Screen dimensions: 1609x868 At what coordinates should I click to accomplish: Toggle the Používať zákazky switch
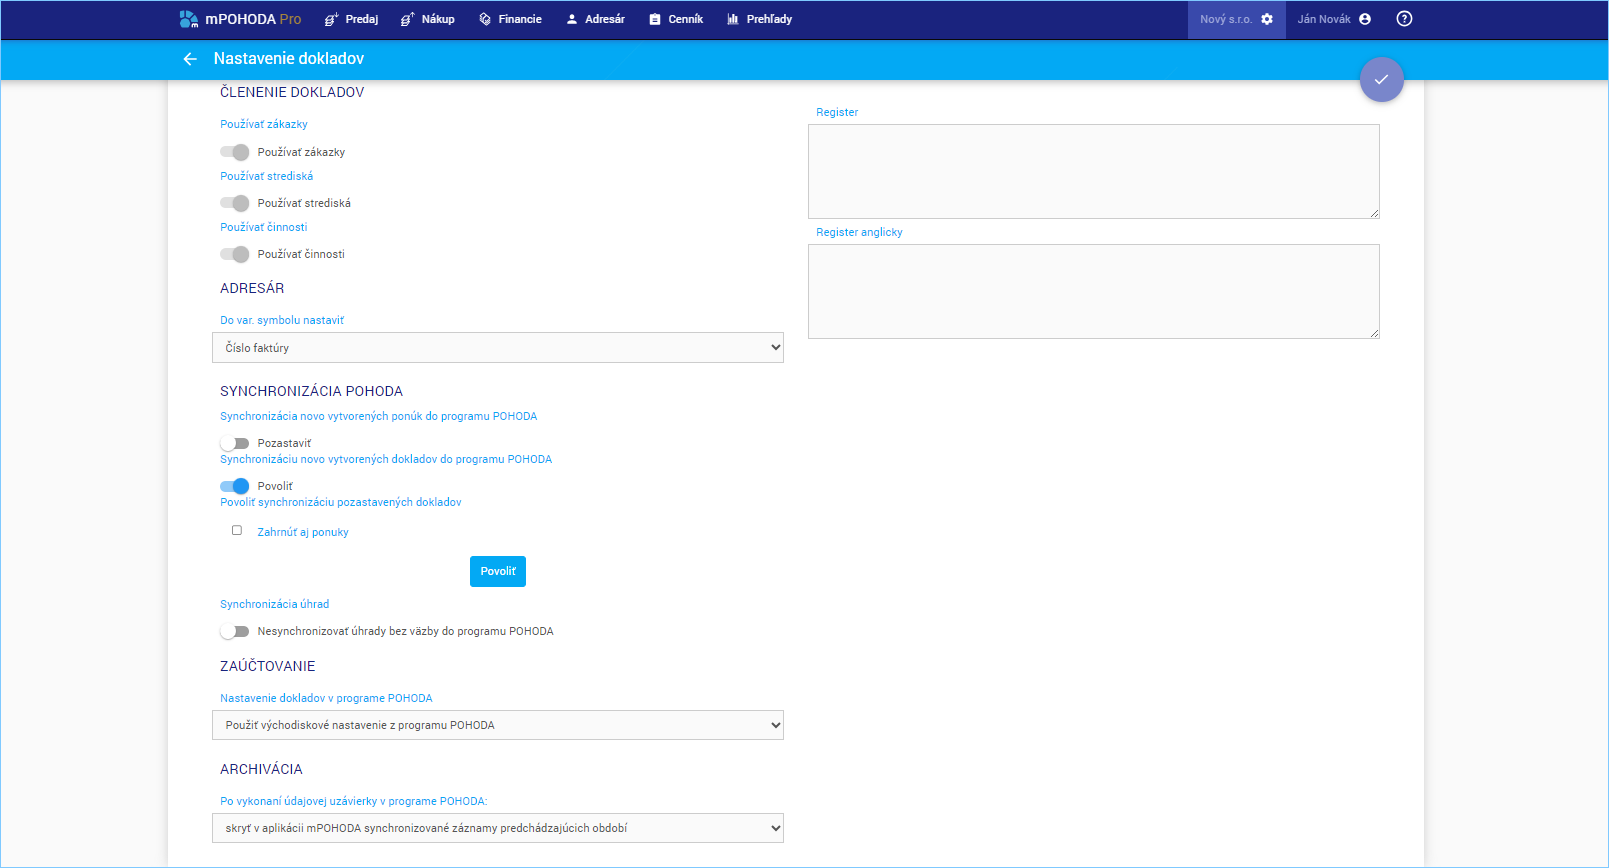coord(235,152)
